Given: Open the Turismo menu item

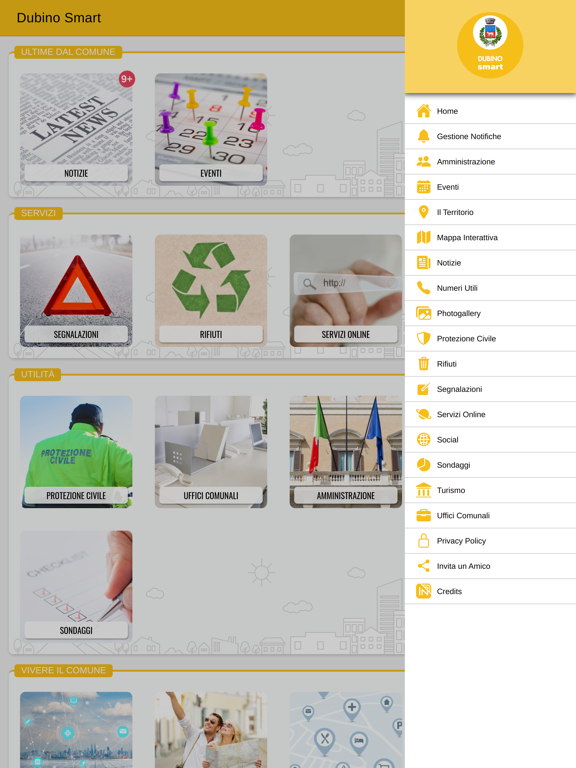Looking at the screenshot, I should (490, 490).
